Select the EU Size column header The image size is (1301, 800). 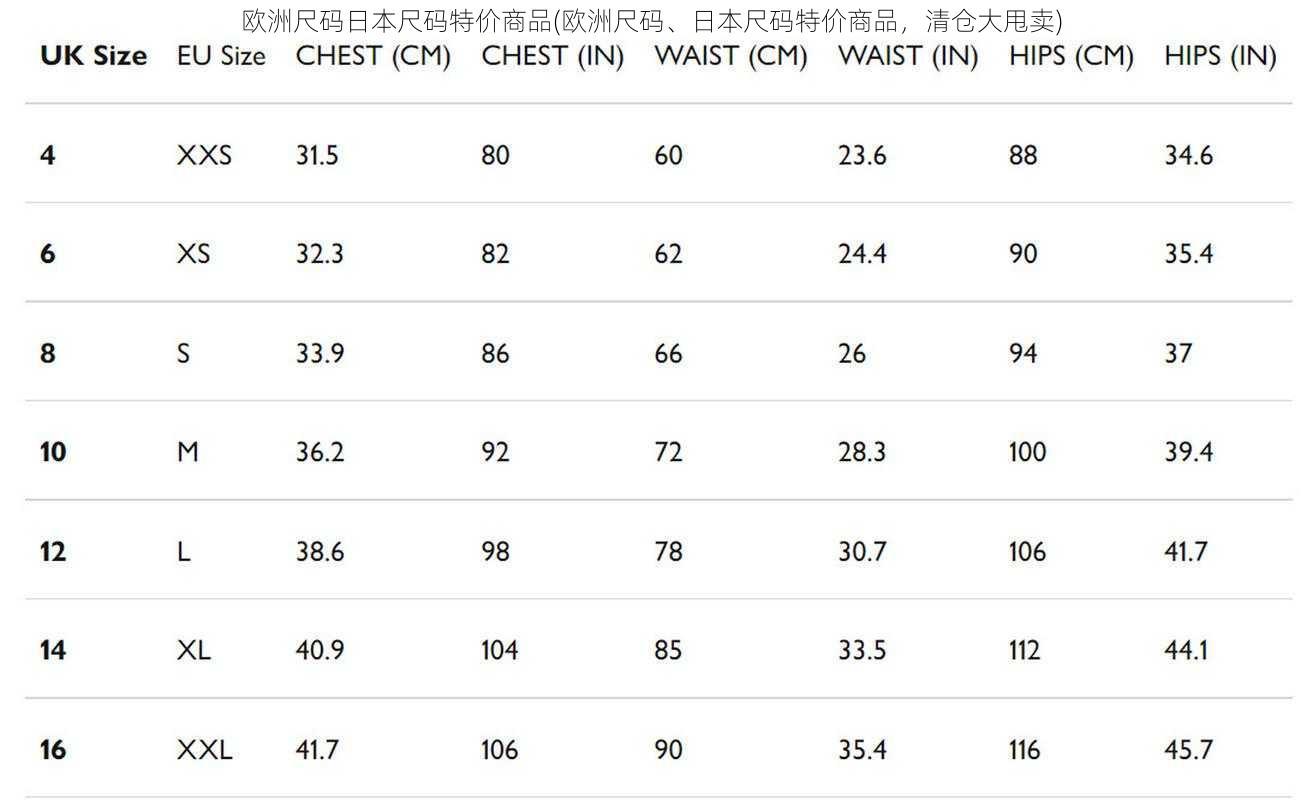221,56
